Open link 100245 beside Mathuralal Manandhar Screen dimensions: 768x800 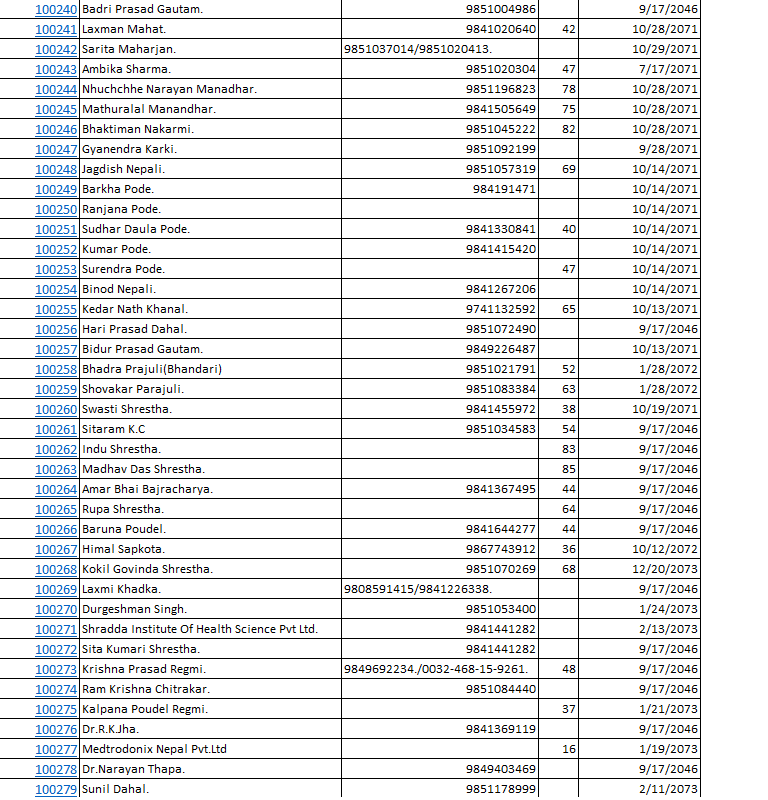56,109
